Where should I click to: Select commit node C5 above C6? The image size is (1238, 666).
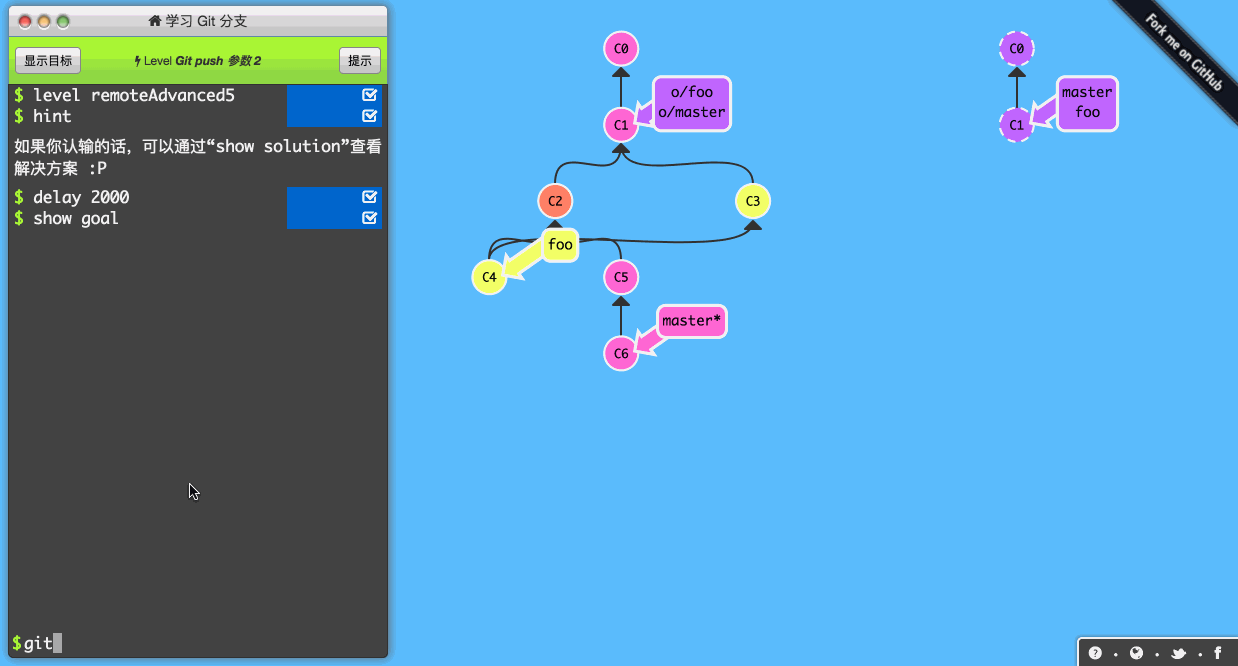(x=621, y=276)
